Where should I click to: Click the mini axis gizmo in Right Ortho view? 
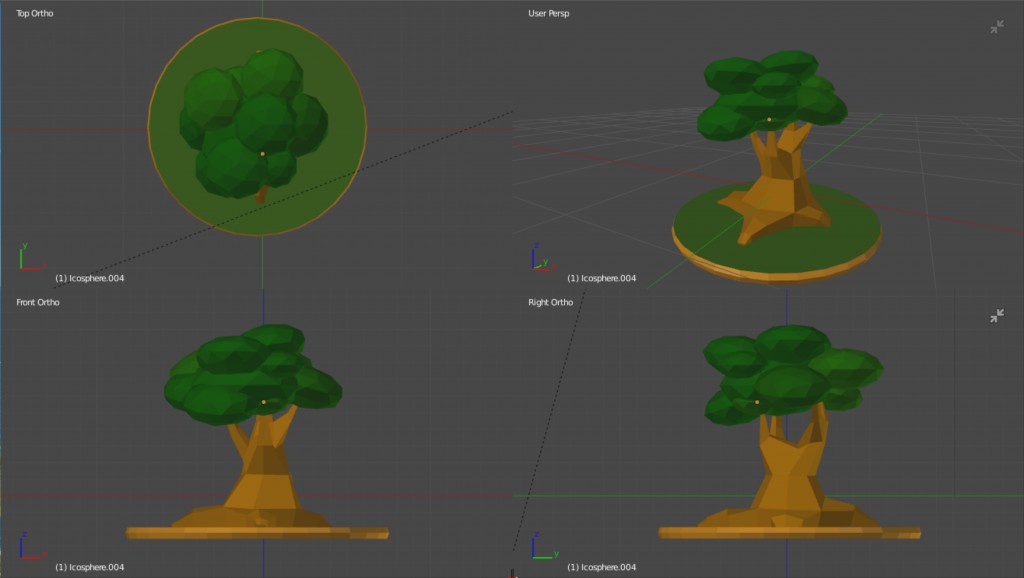tap(535, 553)
